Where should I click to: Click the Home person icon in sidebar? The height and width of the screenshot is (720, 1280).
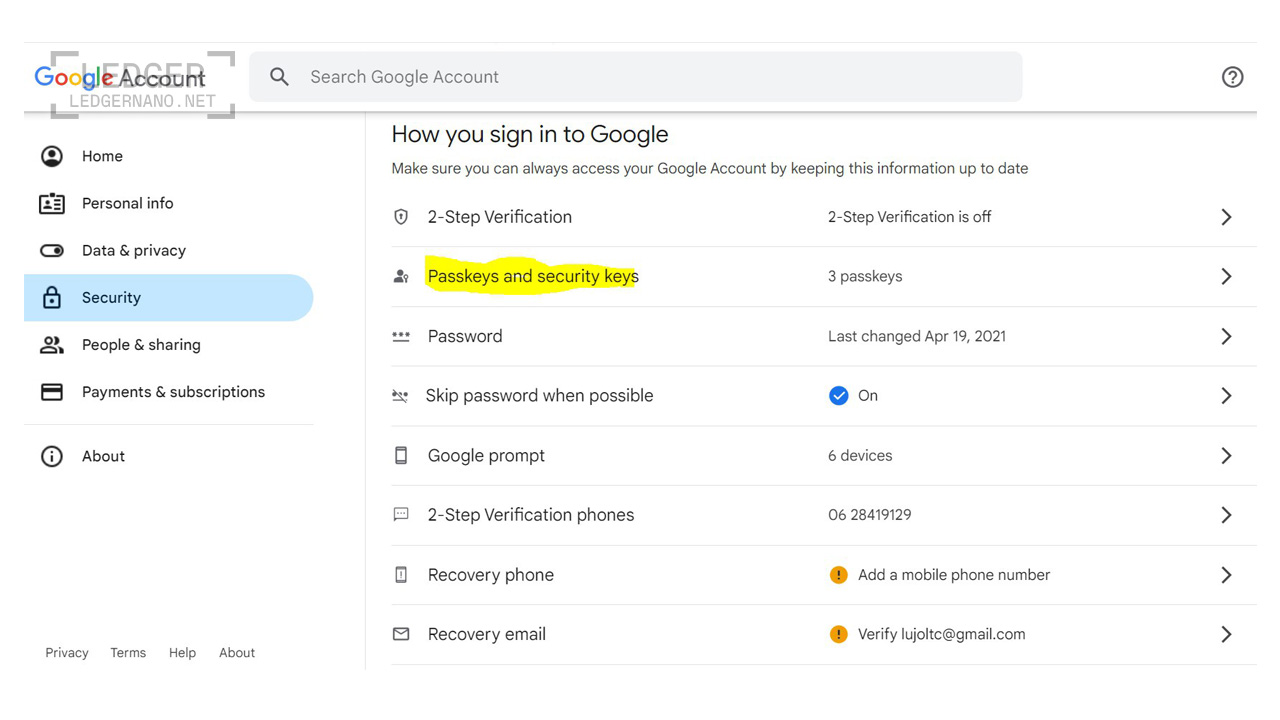tap(51, 156)
